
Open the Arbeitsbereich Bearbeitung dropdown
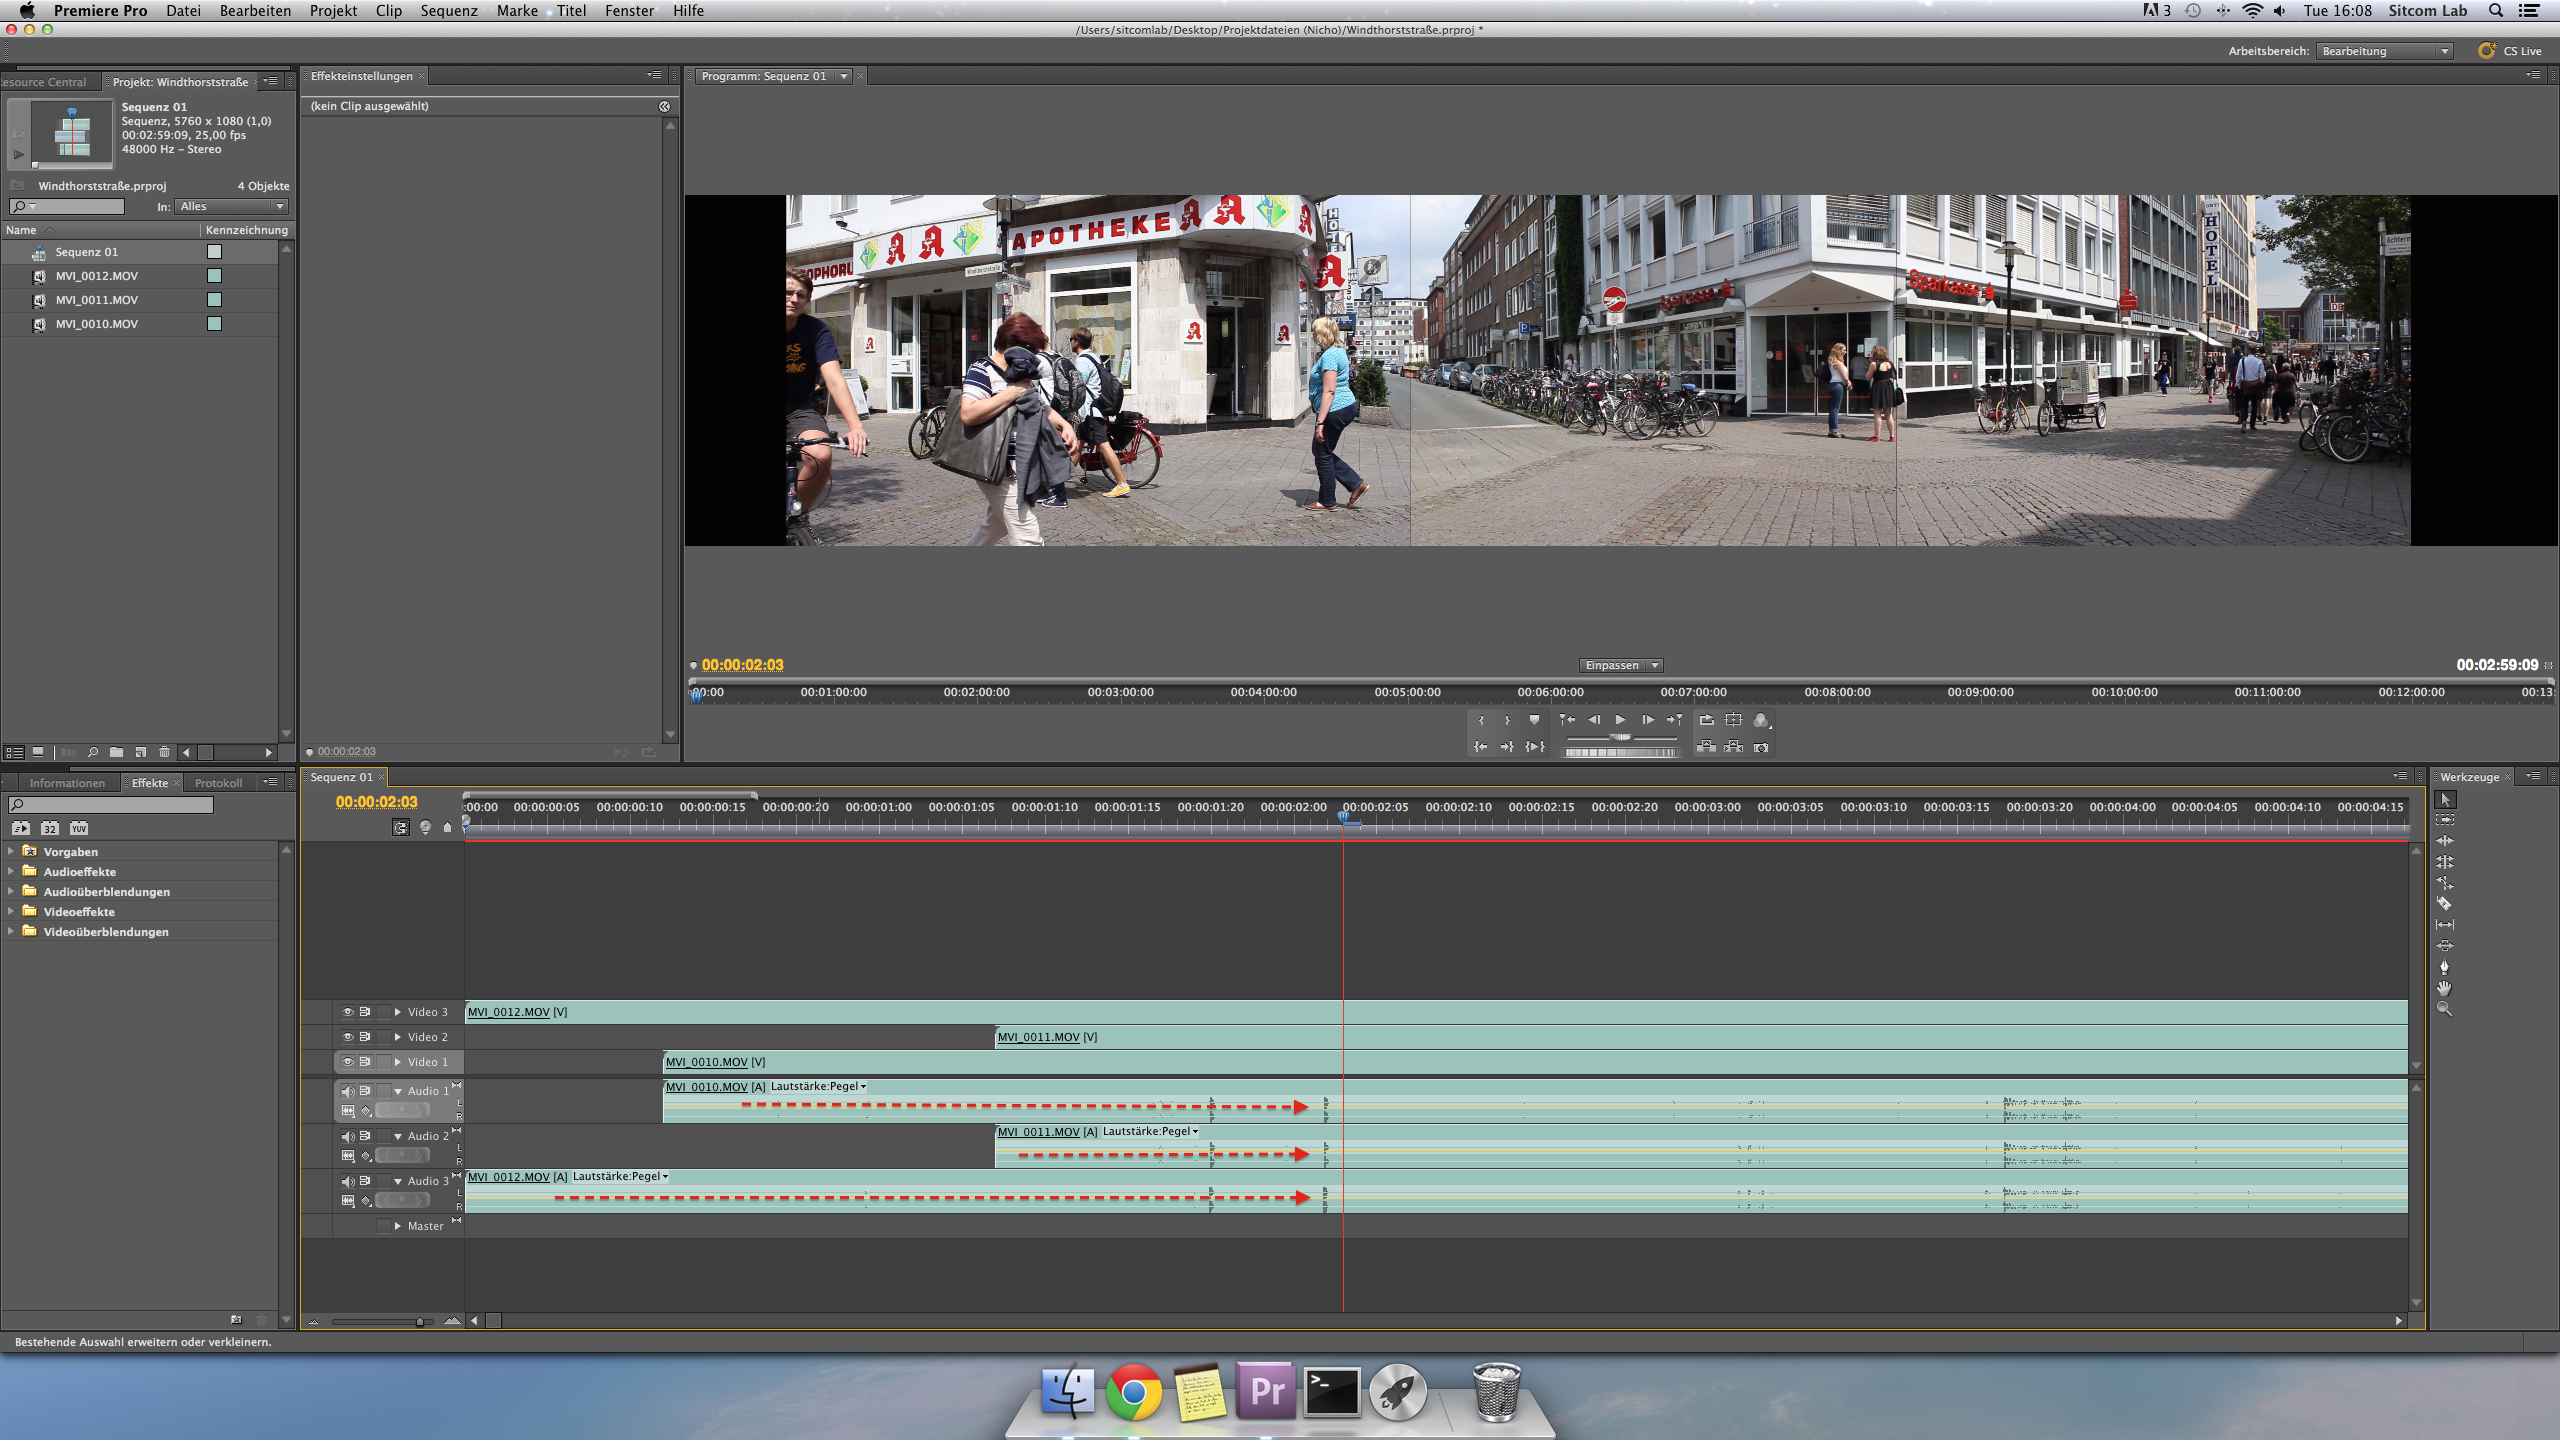(x=2385, y=51)
